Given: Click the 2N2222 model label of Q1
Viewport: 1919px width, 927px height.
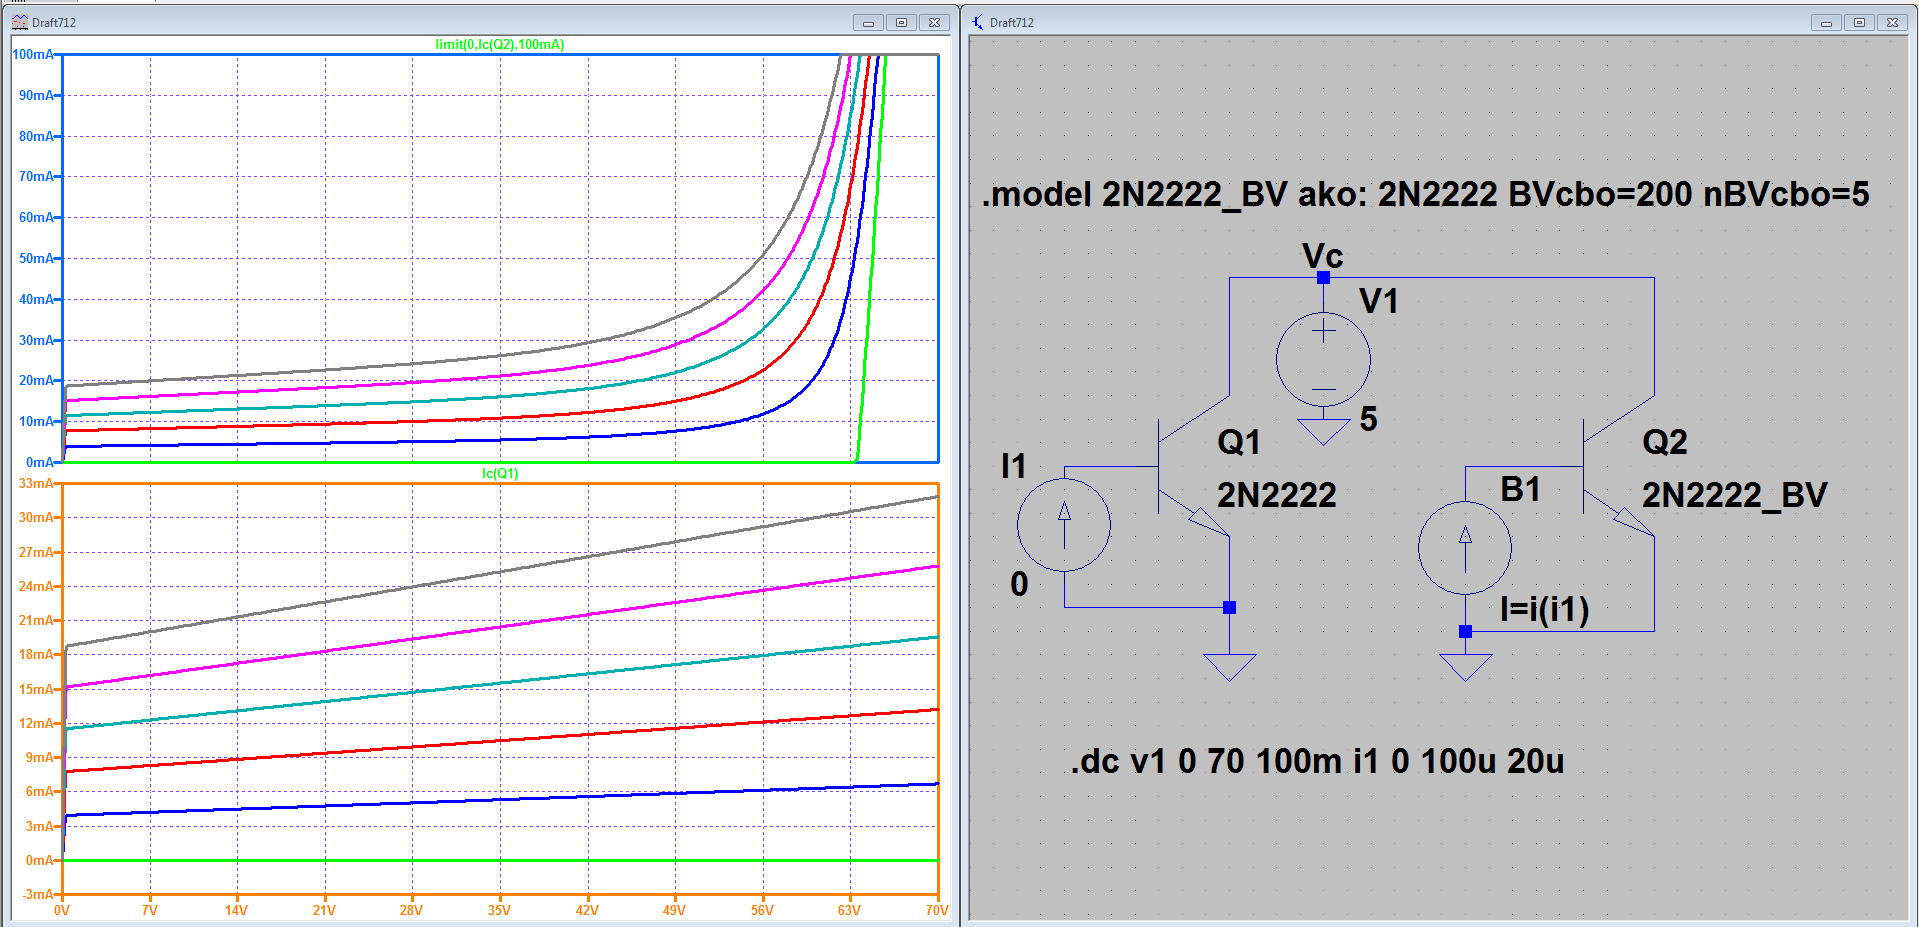Looking at the screenshot, I should [1277, 495].
